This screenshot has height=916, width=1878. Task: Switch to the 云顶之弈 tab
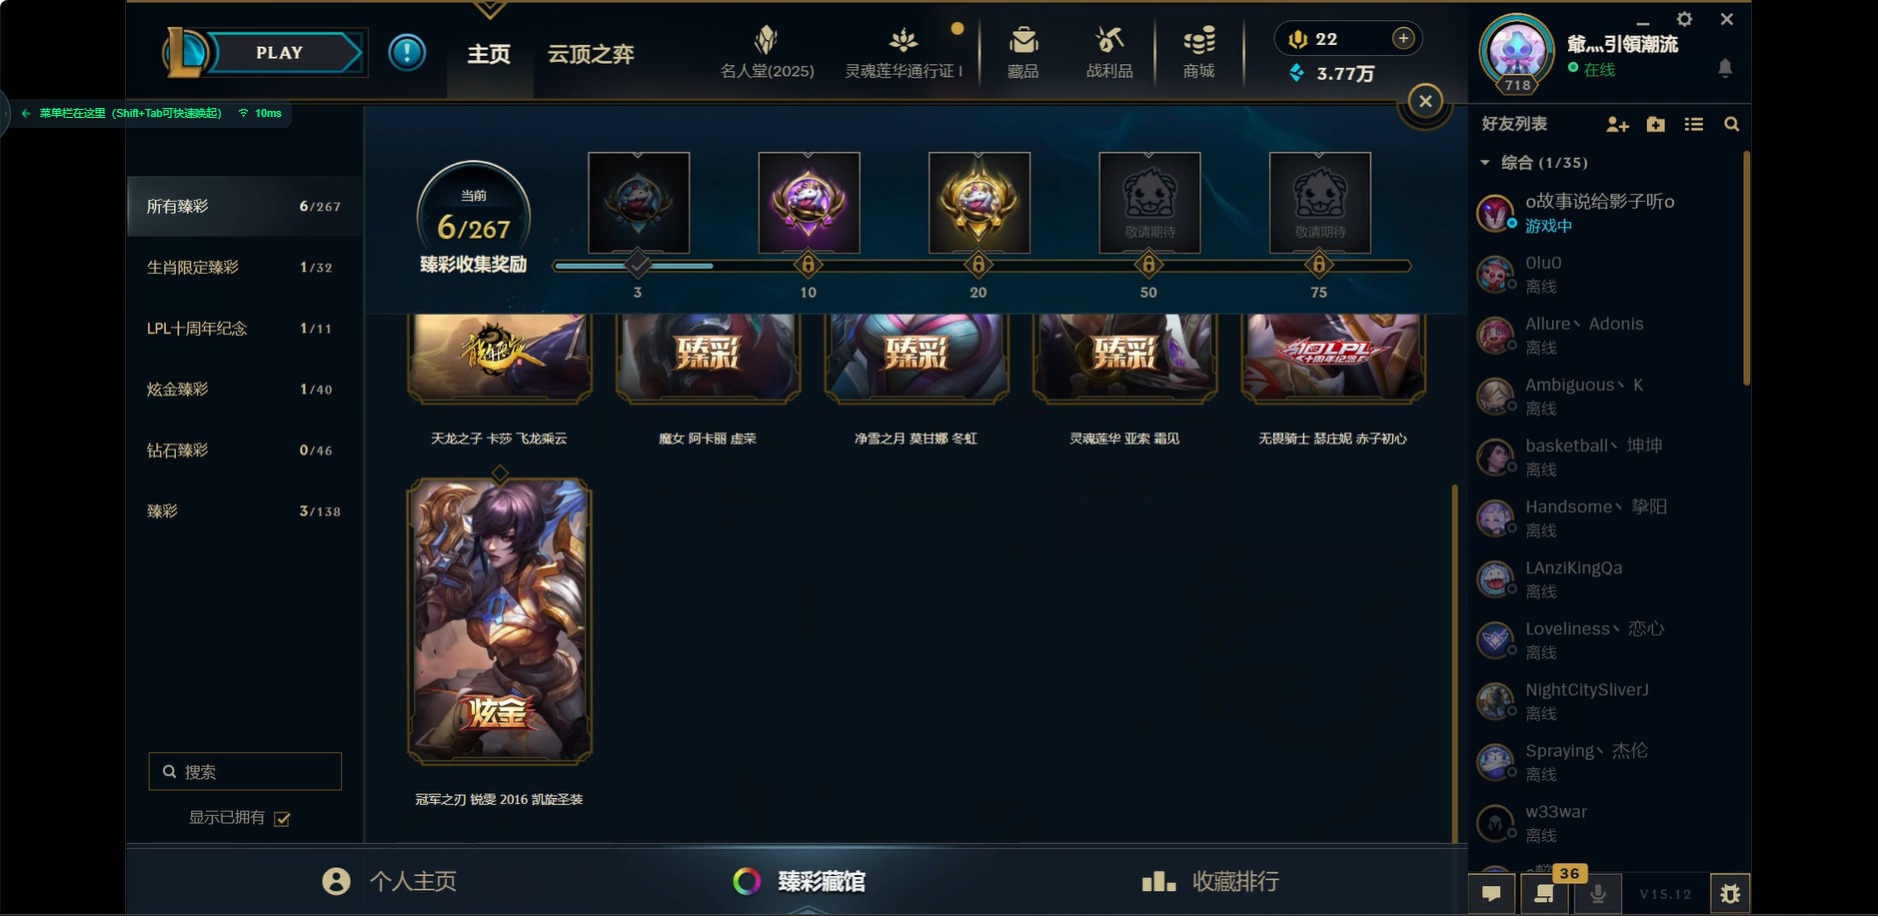tap(590, 54)
